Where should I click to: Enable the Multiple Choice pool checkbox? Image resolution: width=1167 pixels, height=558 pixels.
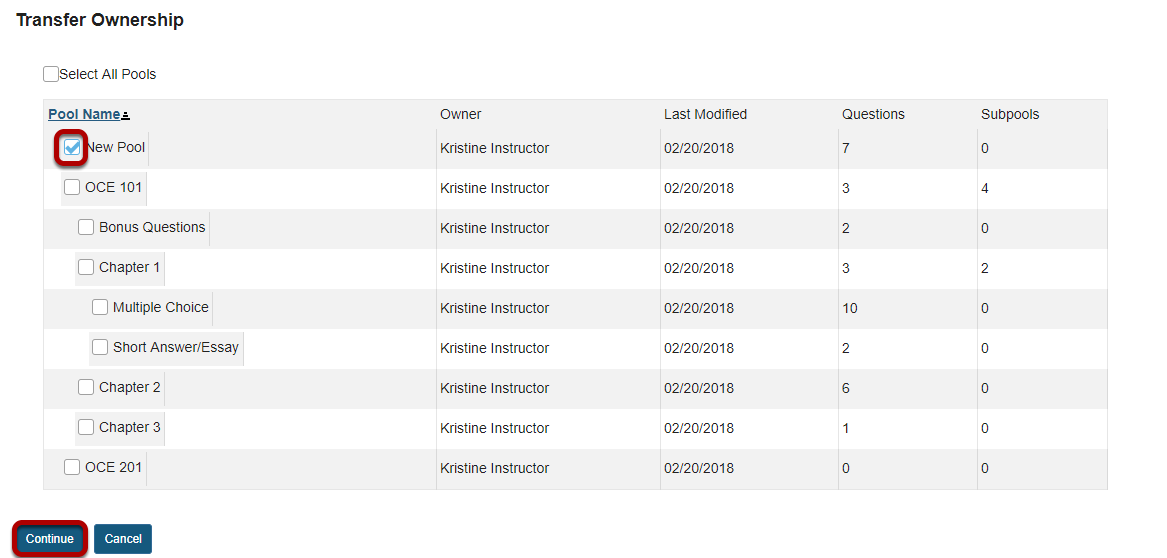pyautogui.click(x=100, y=307)
